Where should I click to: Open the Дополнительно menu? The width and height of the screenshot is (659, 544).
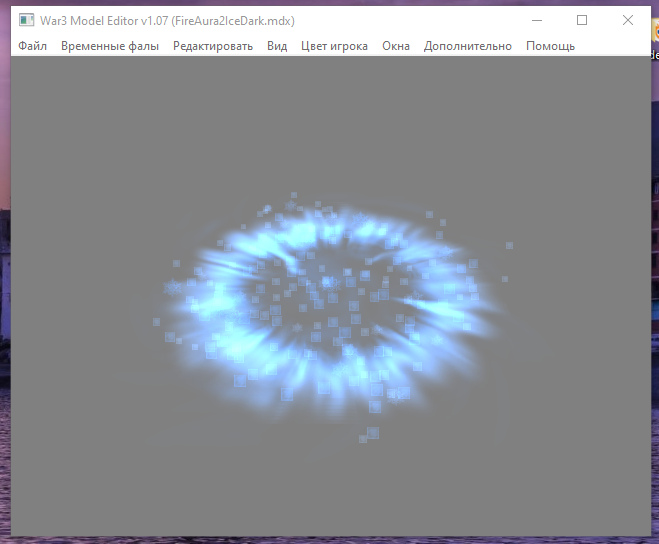[468, 46]
